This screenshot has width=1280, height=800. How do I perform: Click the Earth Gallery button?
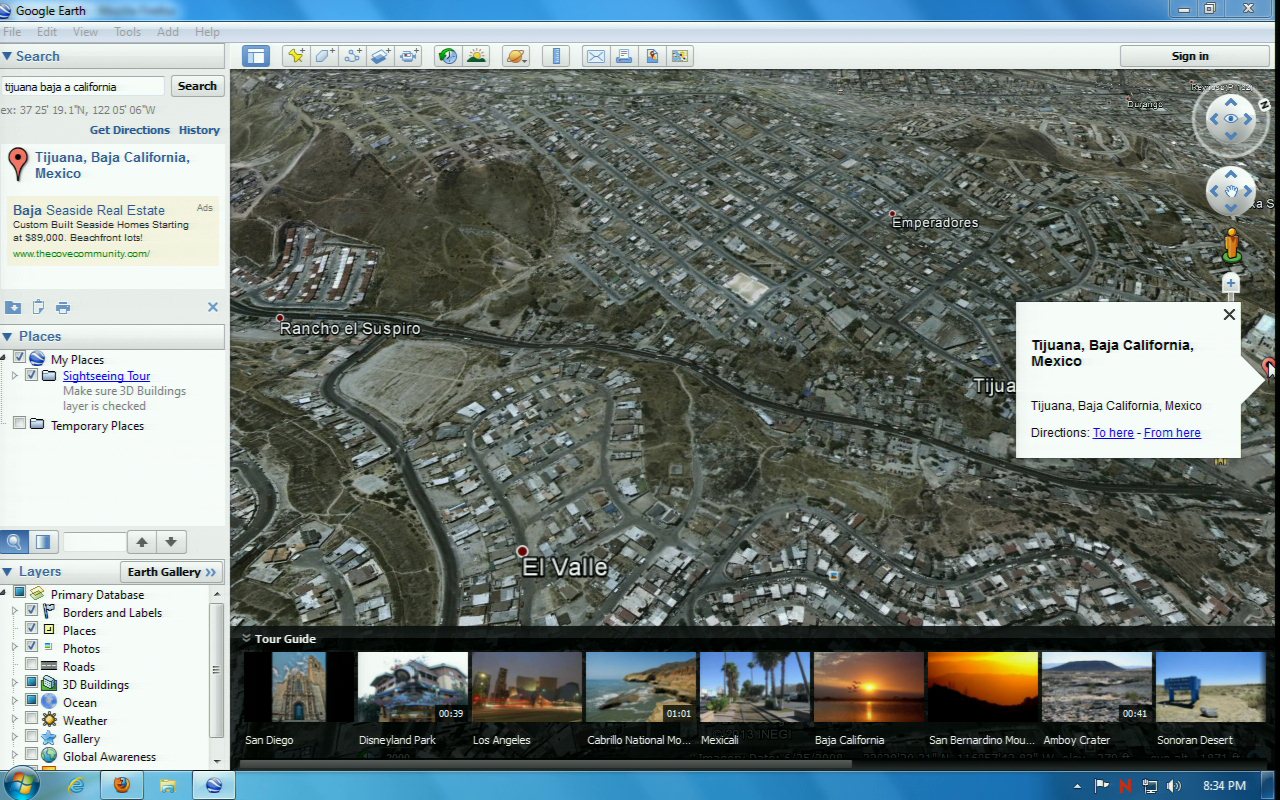point(171,572)
